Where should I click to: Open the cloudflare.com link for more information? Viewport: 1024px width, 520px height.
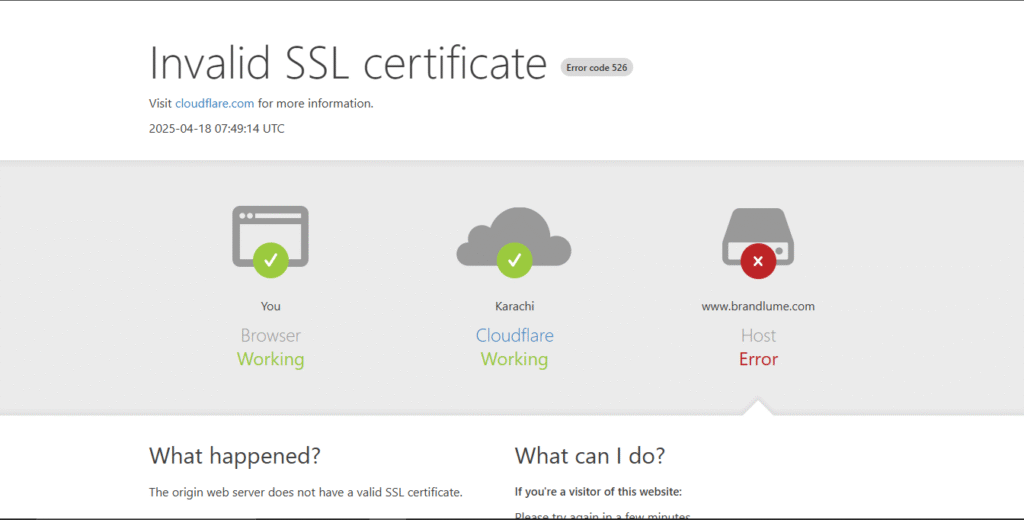click(x=214, y=103)
